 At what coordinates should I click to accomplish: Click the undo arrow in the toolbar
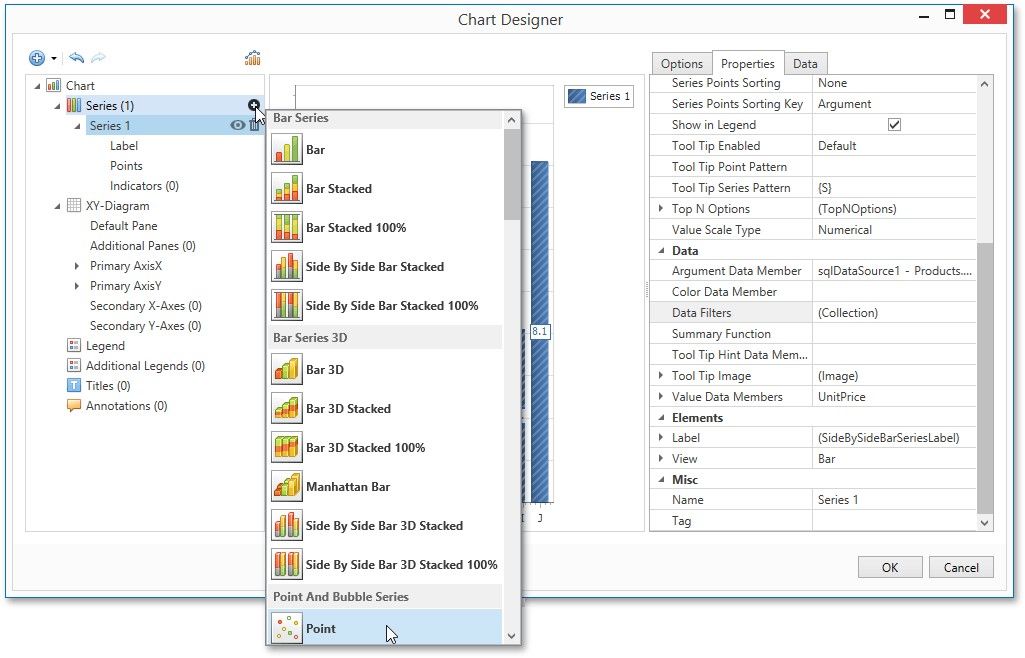[77, 59]
